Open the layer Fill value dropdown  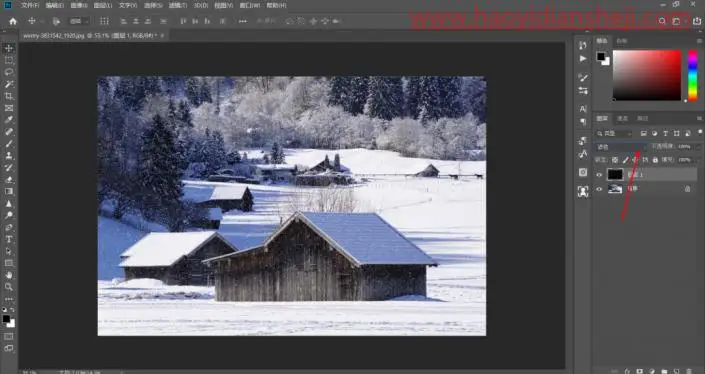click(698, 160)
